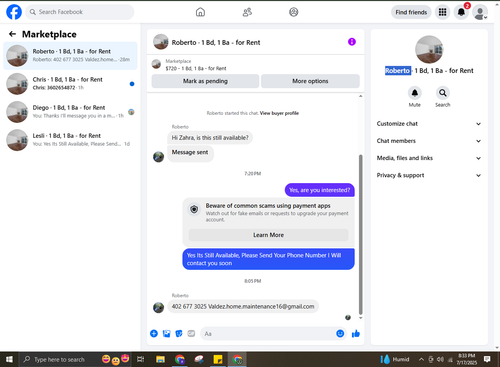This screenshot has height=367, width=500.
Task: Go to the Home feed icon
Action: [200, 12]
